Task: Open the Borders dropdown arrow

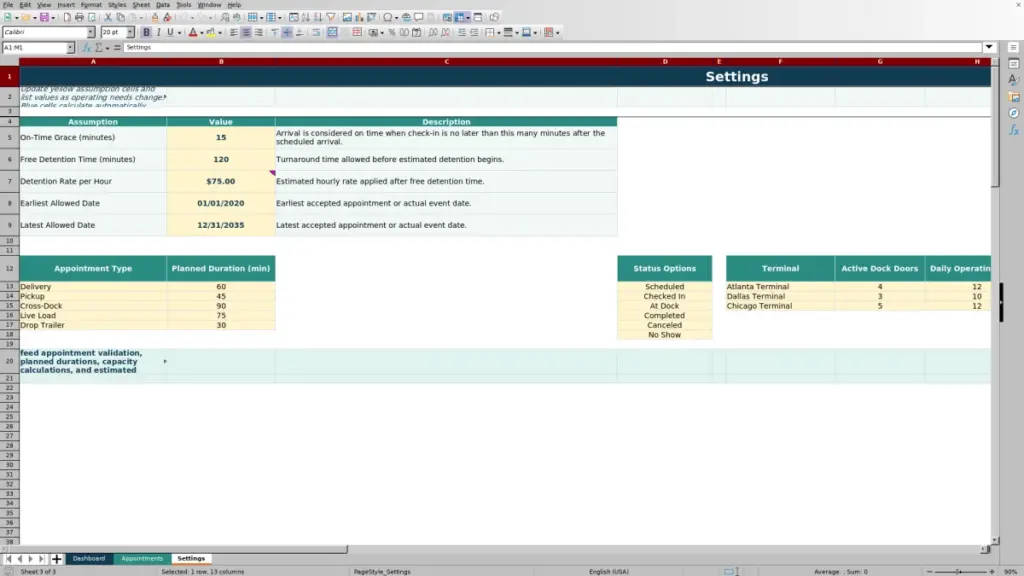Action: point(499,33)
